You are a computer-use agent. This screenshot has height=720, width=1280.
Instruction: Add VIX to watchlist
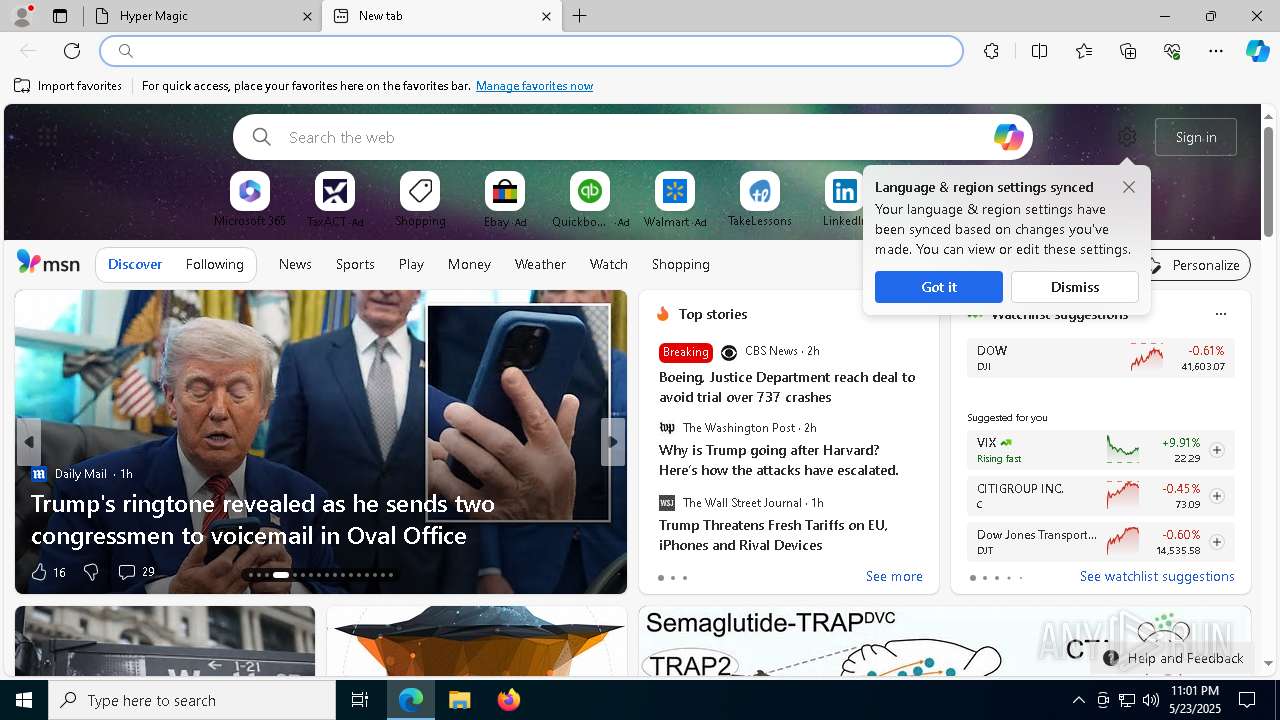[1217, 450]
